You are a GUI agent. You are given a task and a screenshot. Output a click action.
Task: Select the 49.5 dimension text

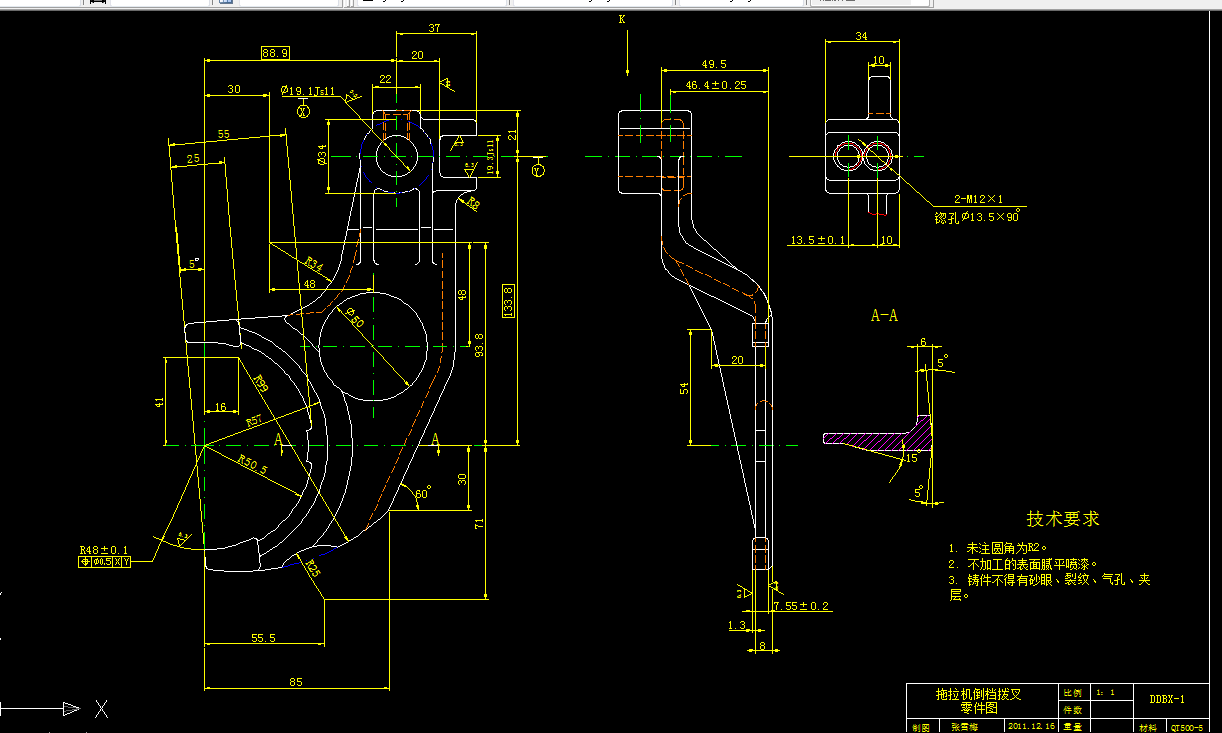tap(715, 63)
